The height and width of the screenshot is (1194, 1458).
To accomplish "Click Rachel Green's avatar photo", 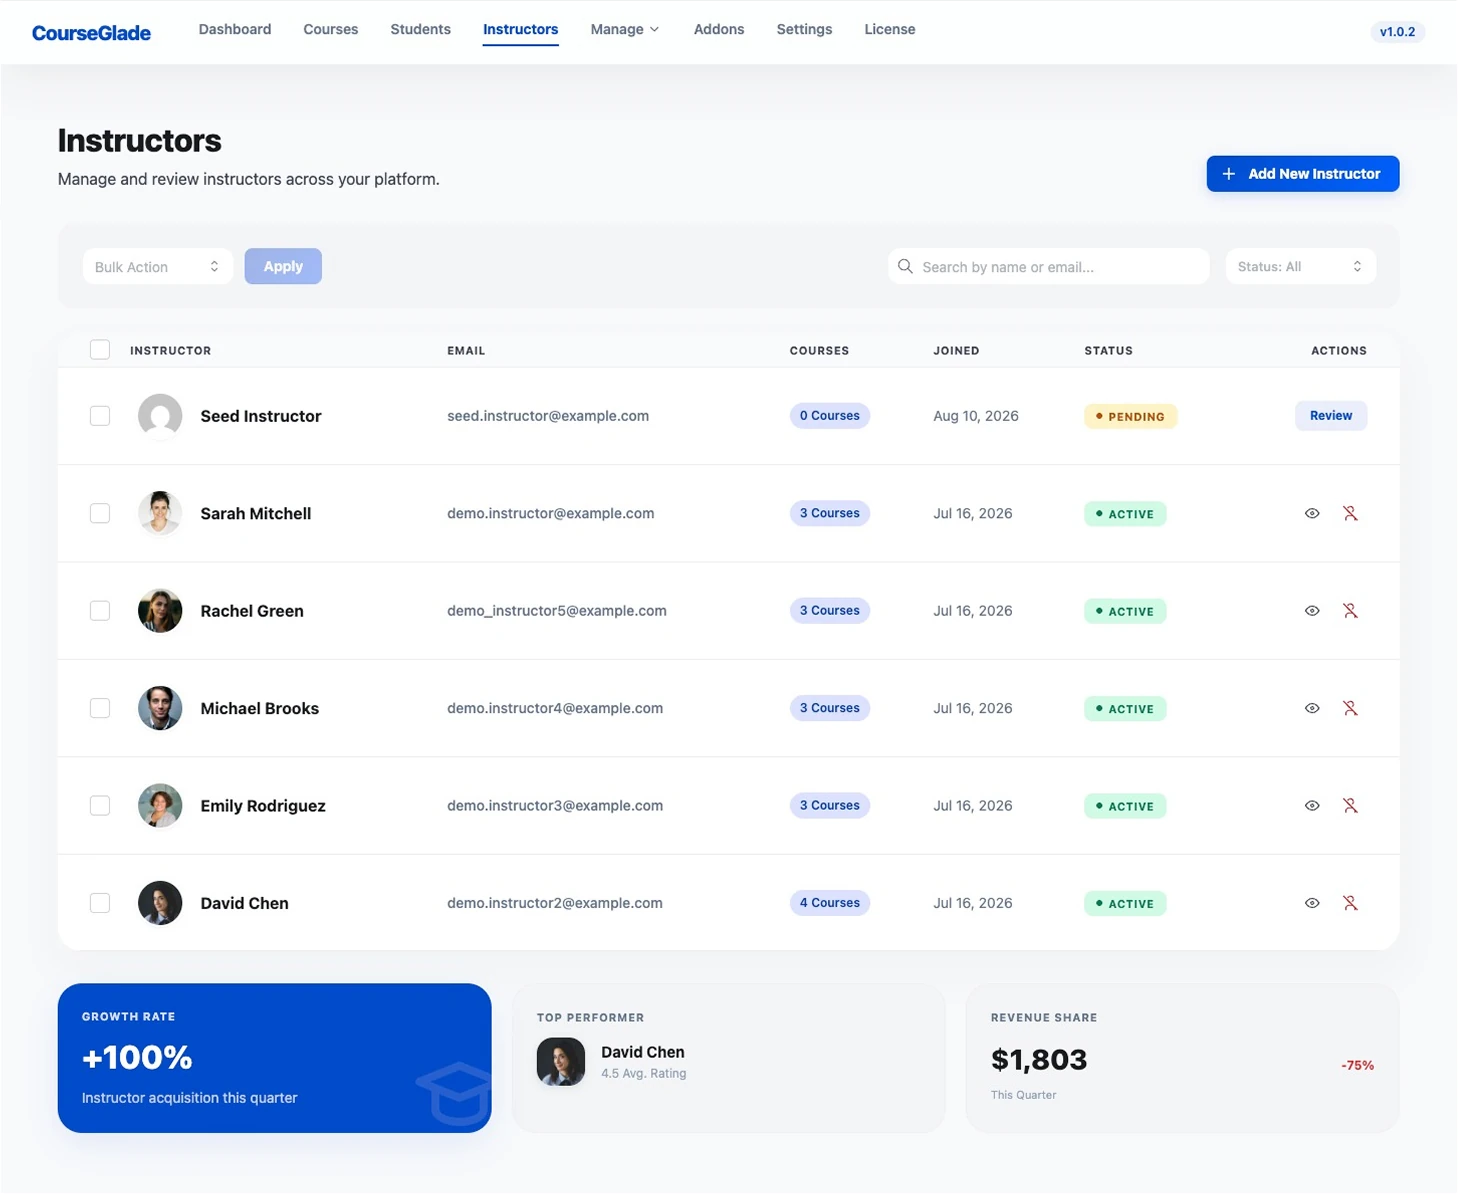I will pos(160,611).
